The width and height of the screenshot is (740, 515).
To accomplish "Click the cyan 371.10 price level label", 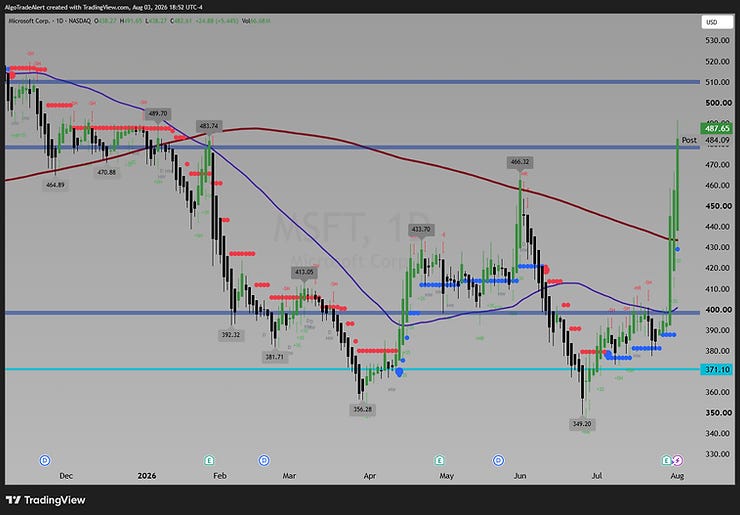I will tap(717, 369).
